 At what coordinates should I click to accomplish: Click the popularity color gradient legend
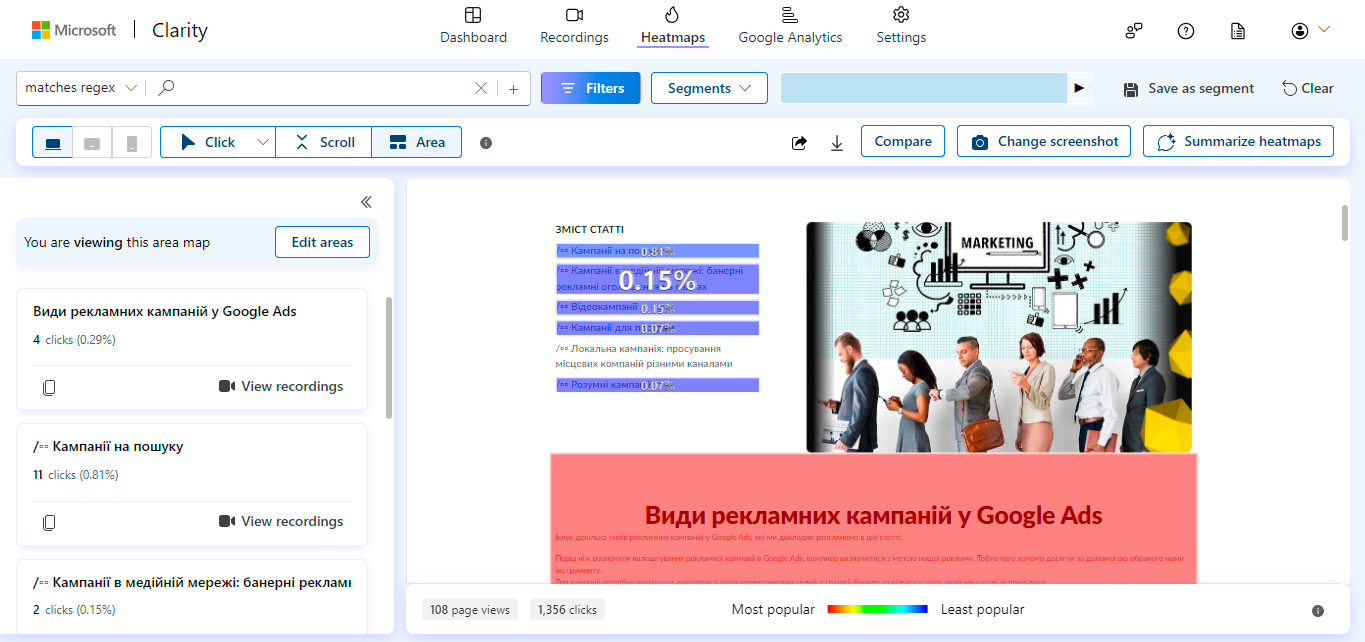(877, 609)
